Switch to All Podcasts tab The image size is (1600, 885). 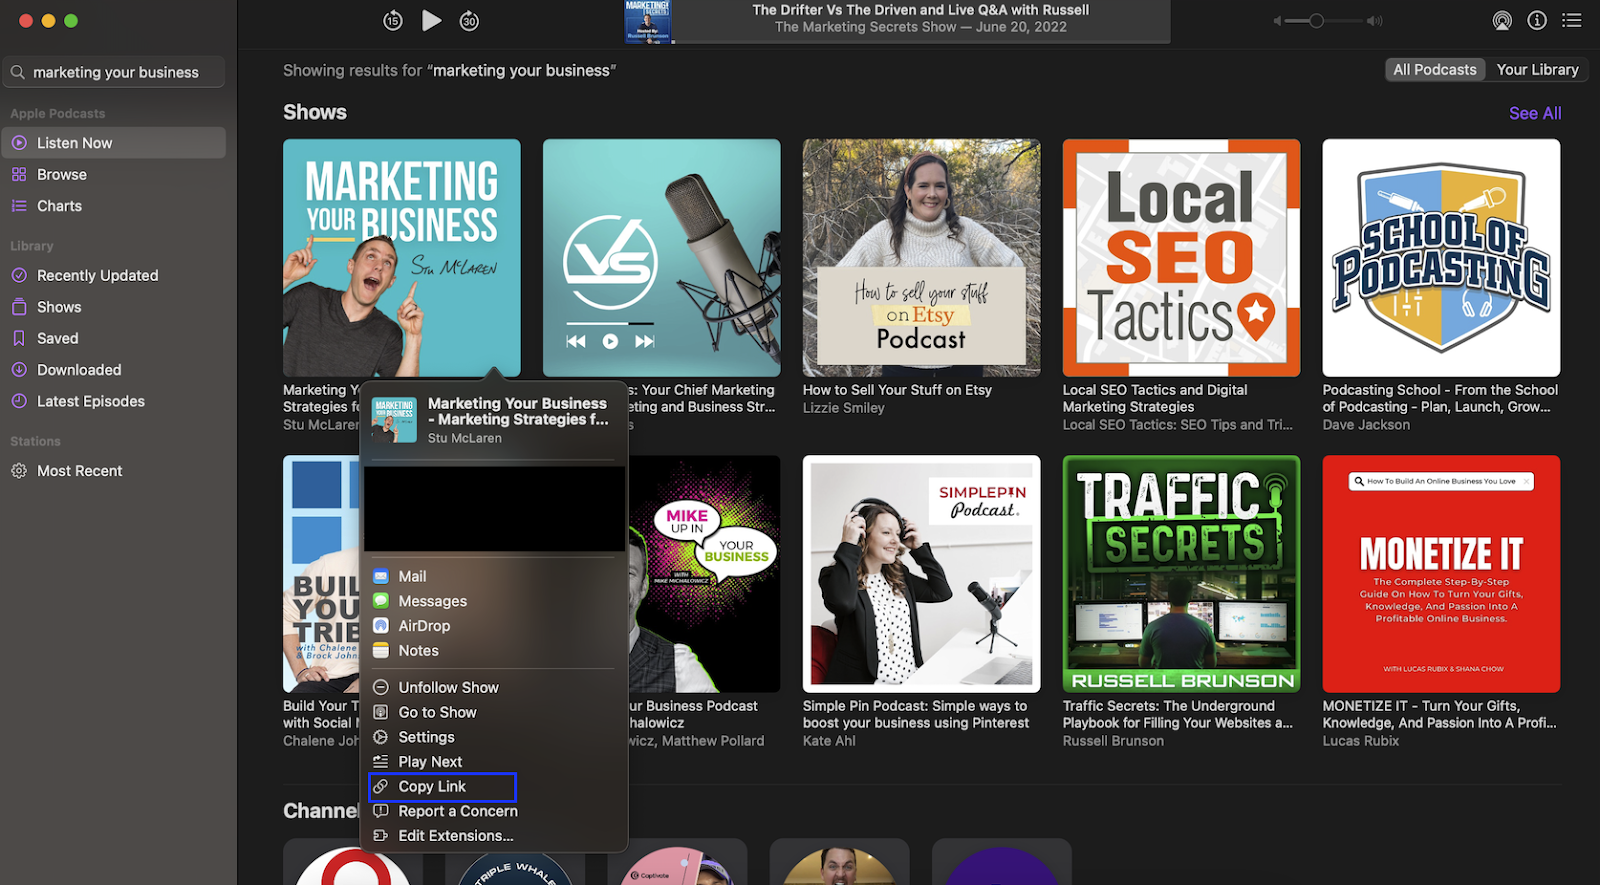[1434, 69]
